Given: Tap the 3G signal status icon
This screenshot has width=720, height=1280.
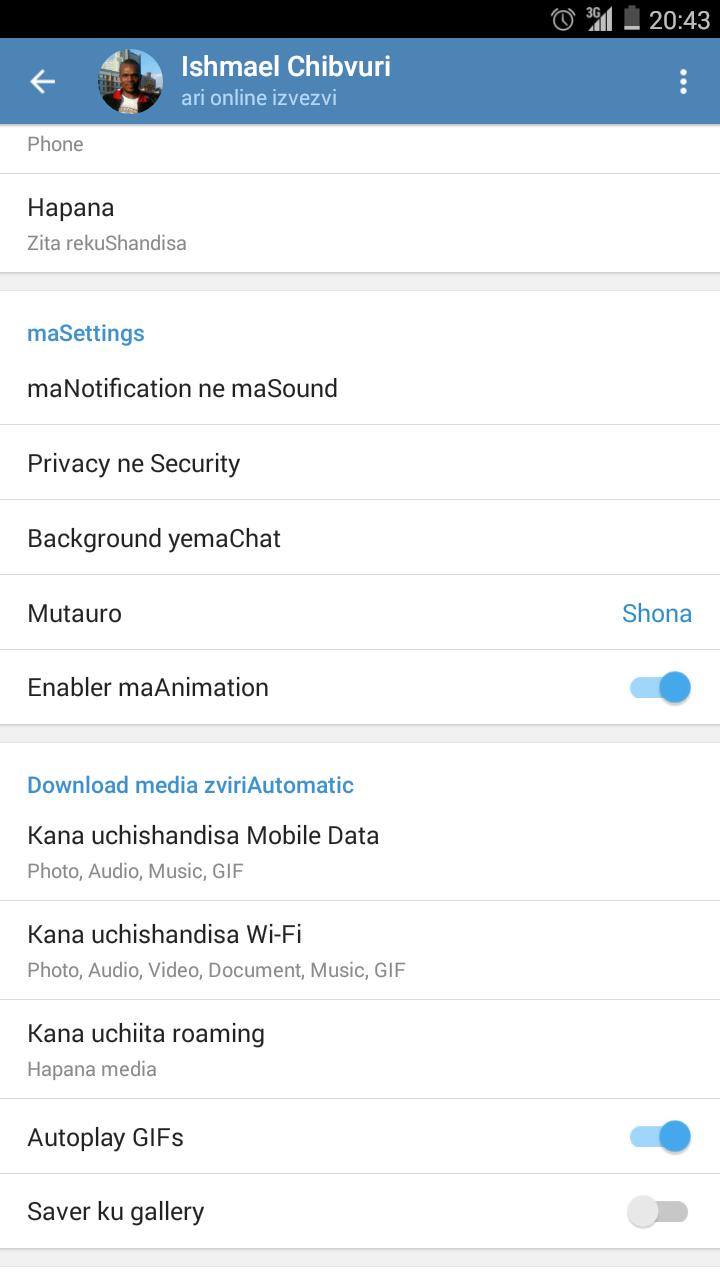Looking at the screenshot, I should [x=598, y=18].
